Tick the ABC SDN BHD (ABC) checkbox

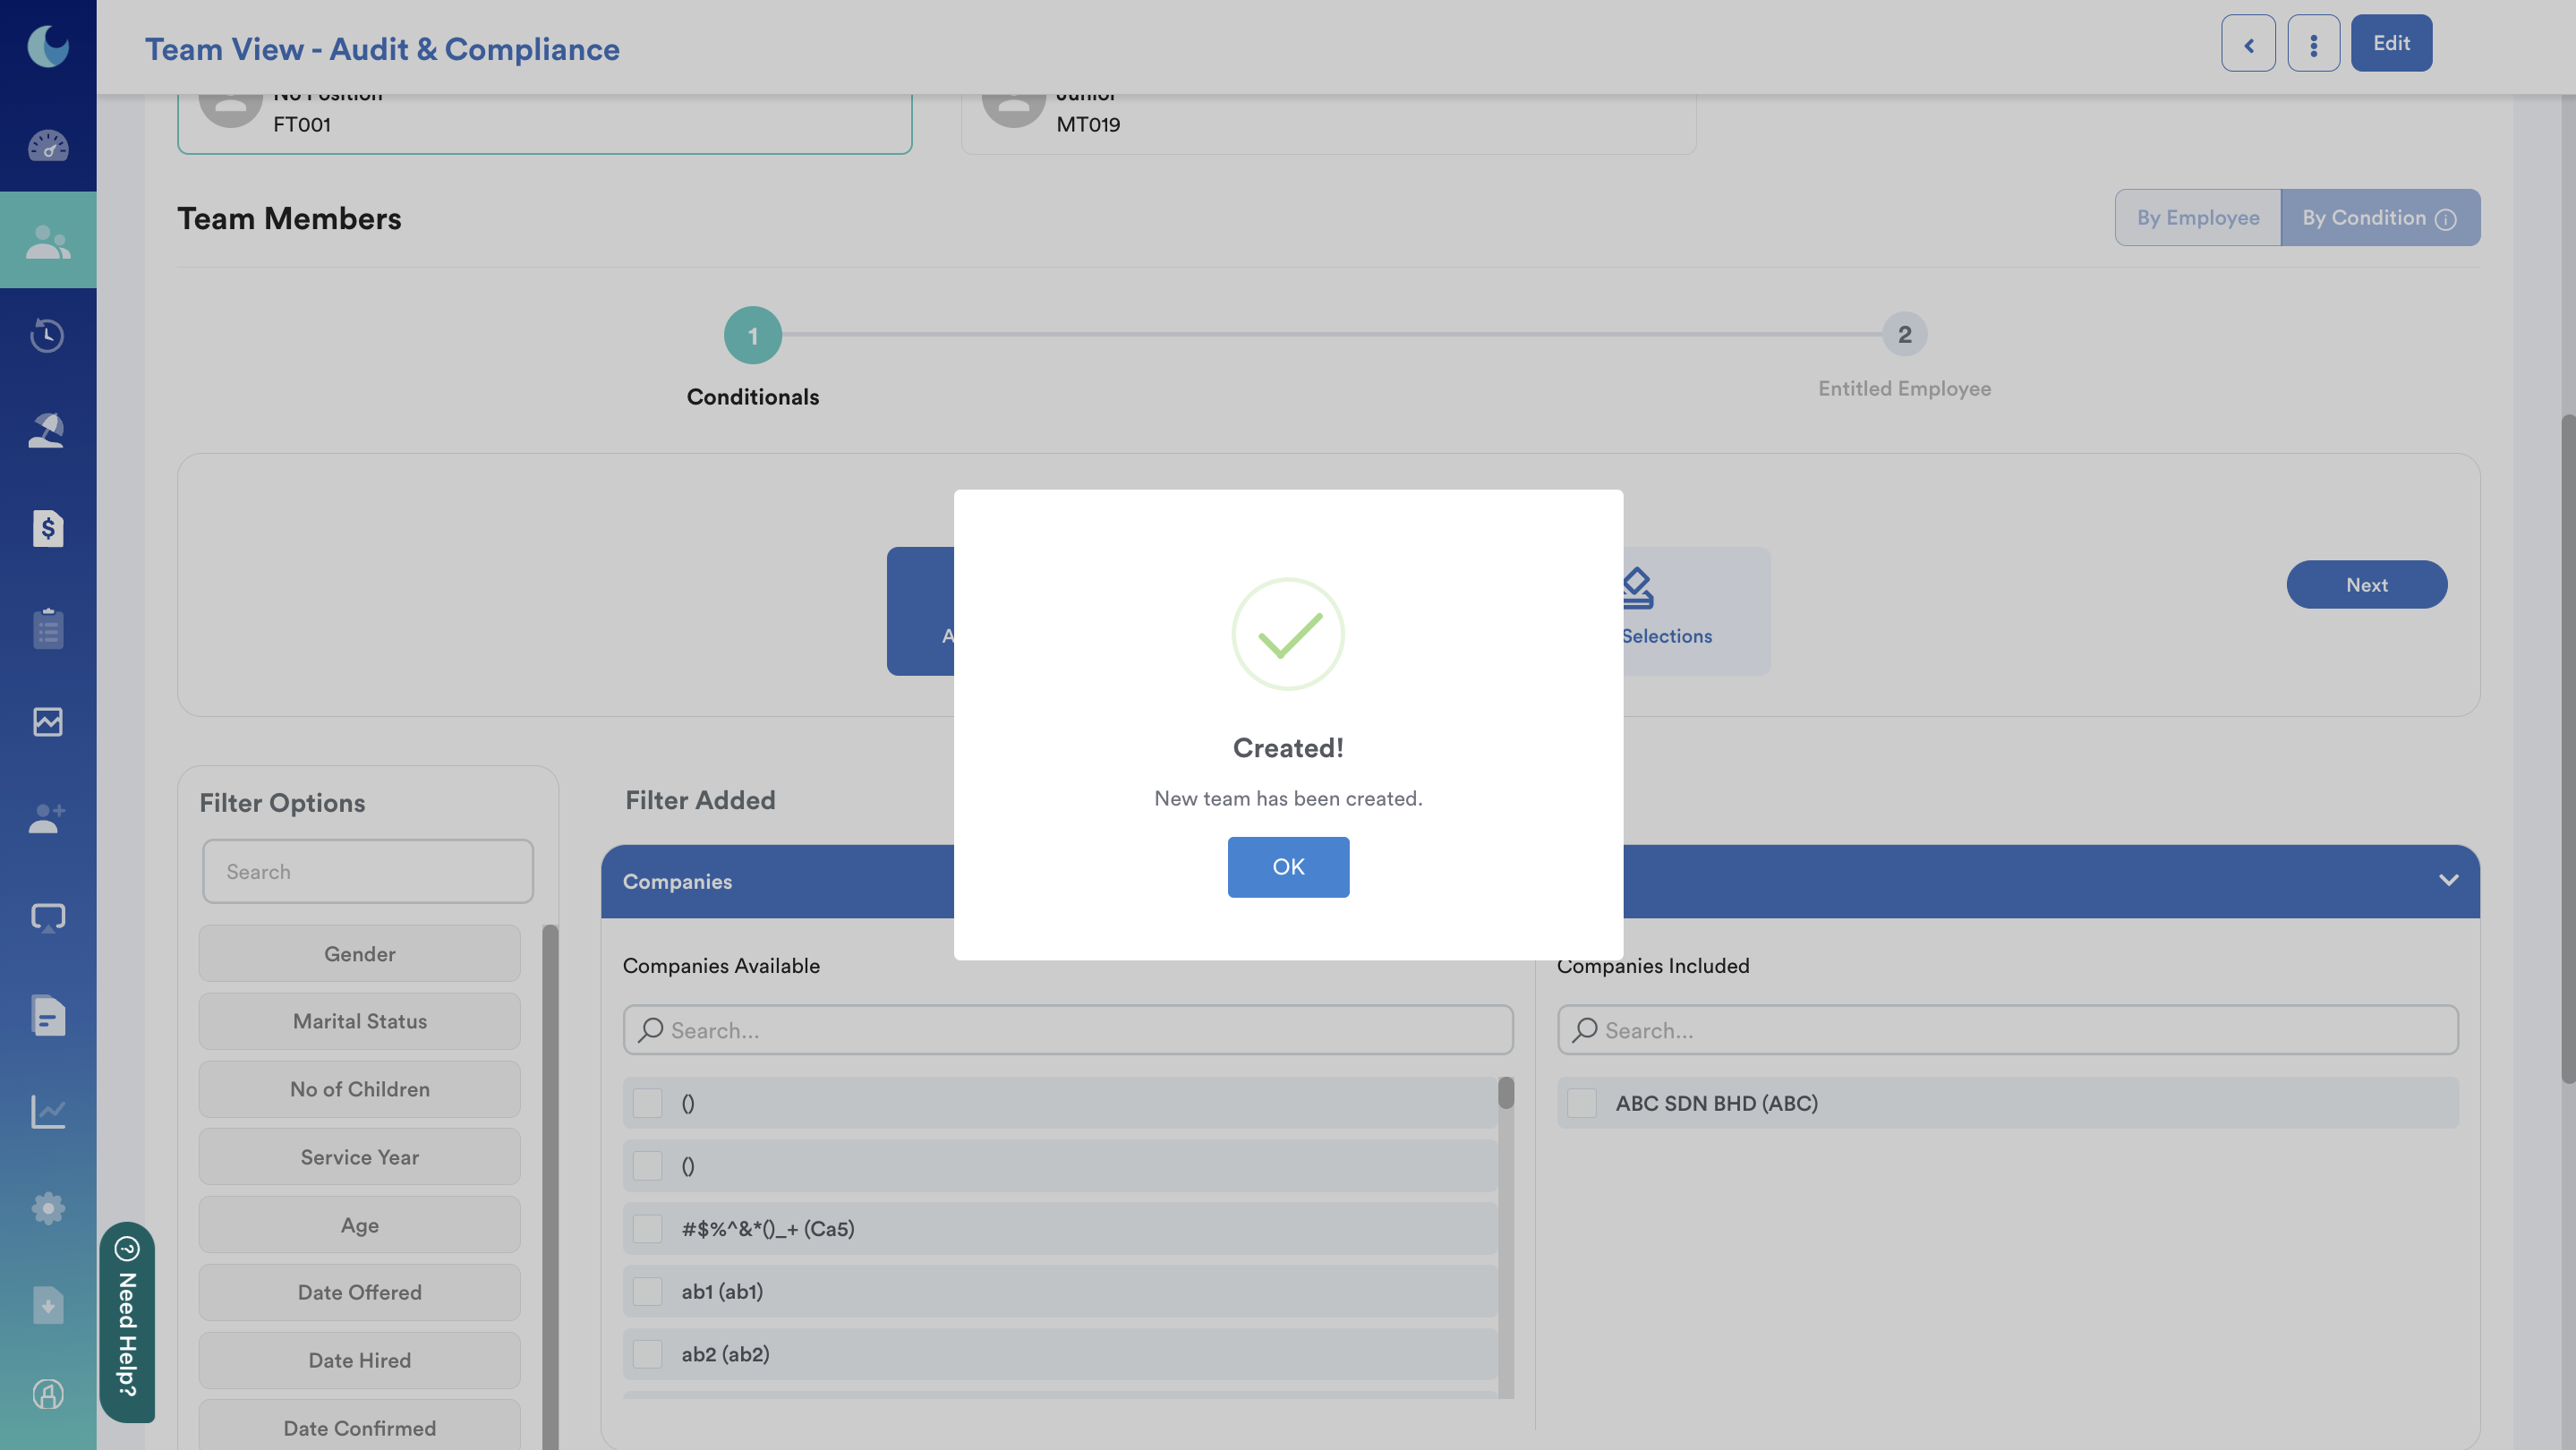[1582, 1103]
